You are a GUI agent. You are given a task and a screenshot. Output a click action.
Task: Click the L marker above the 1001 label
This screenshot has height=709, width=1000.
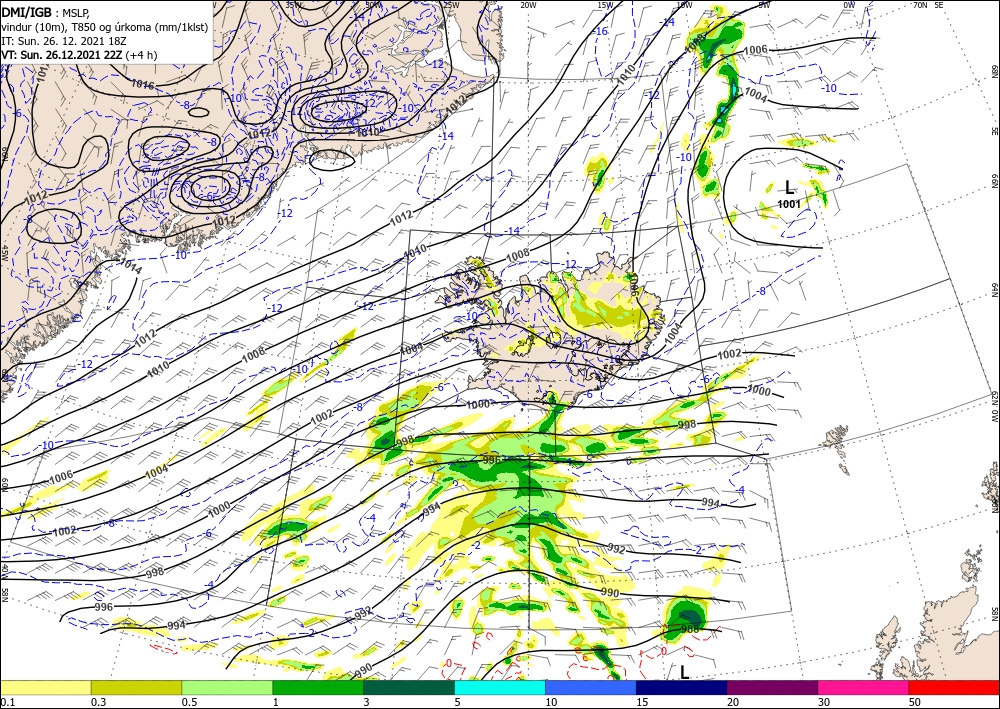click(x=789, y=187)
